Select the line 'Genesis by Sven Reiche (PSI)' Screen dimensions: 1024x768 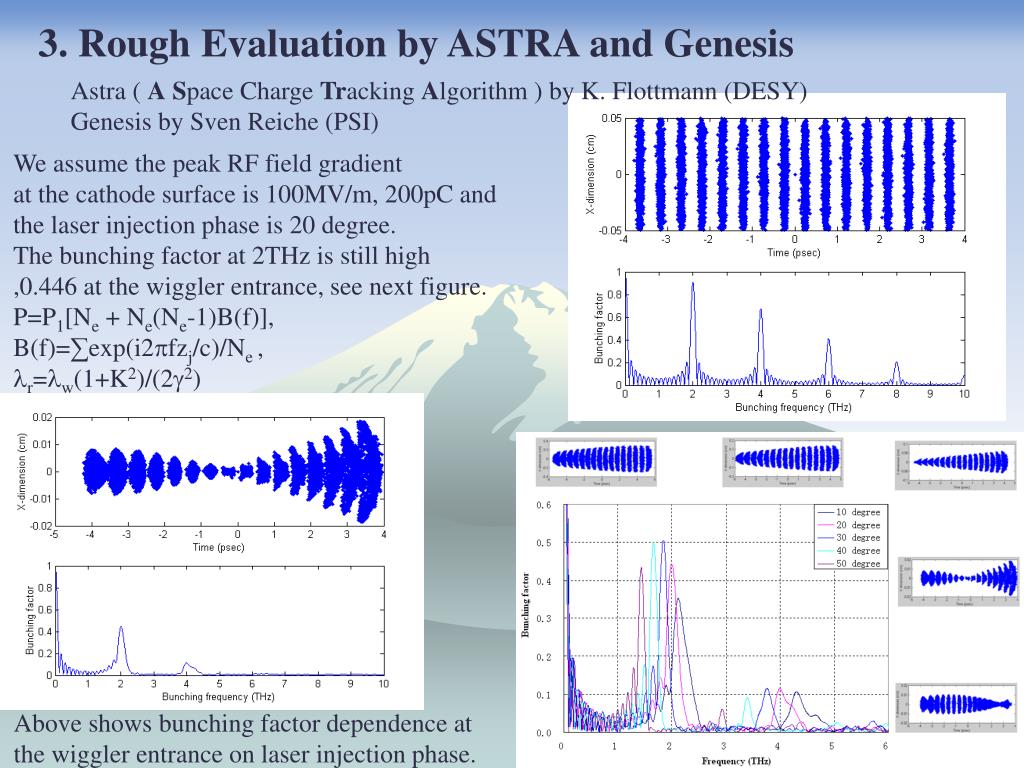[x=225, y=121]
